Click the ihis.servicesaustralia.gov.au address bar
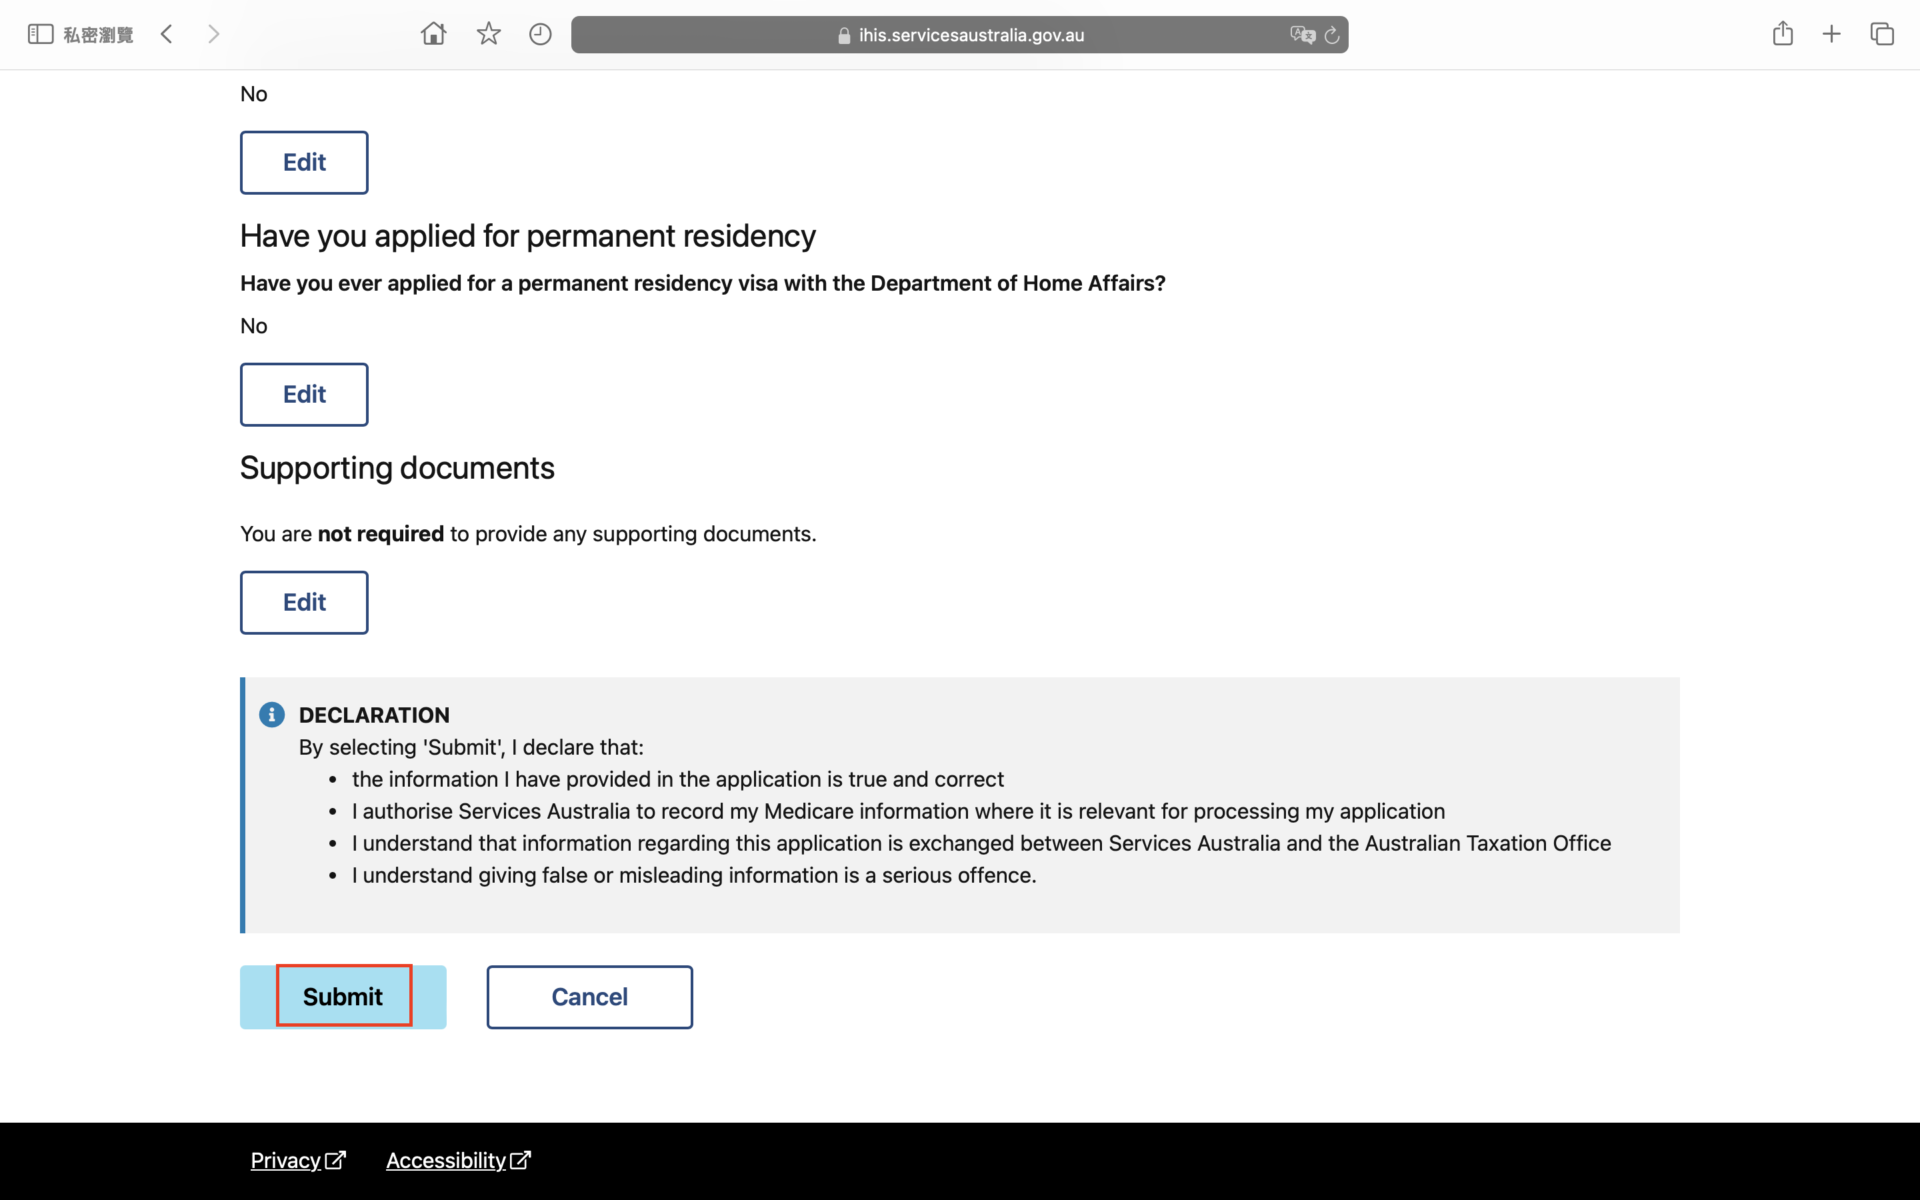 (x=960, y=35)
